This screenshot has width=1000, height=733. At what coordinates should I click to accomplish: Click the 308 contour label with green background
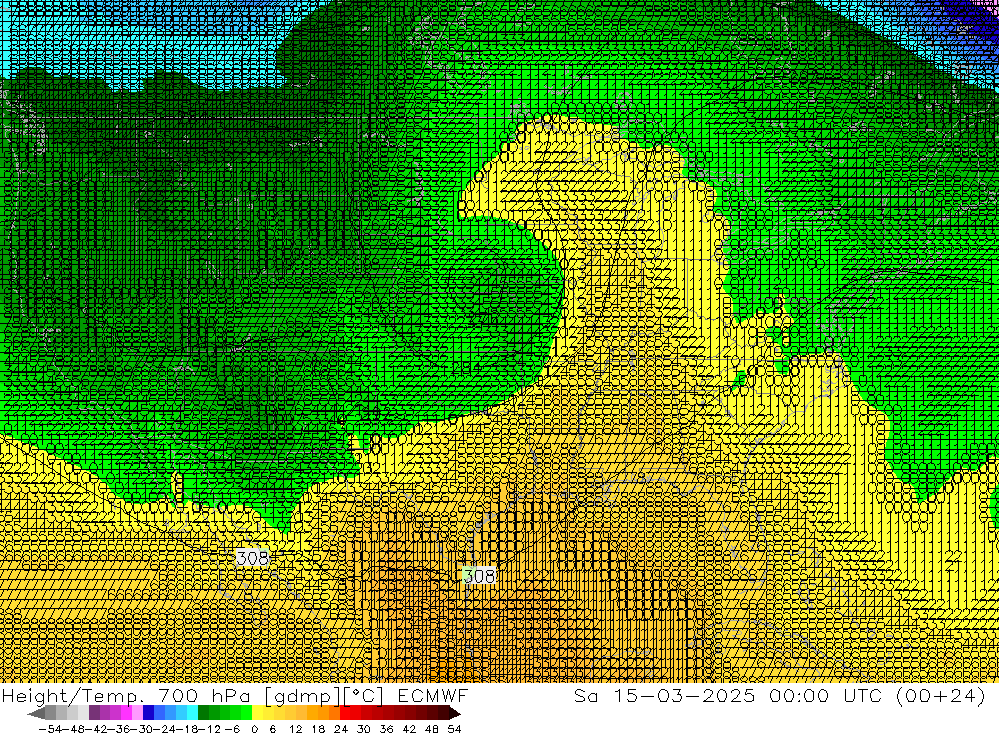click(x=479, y=576)
